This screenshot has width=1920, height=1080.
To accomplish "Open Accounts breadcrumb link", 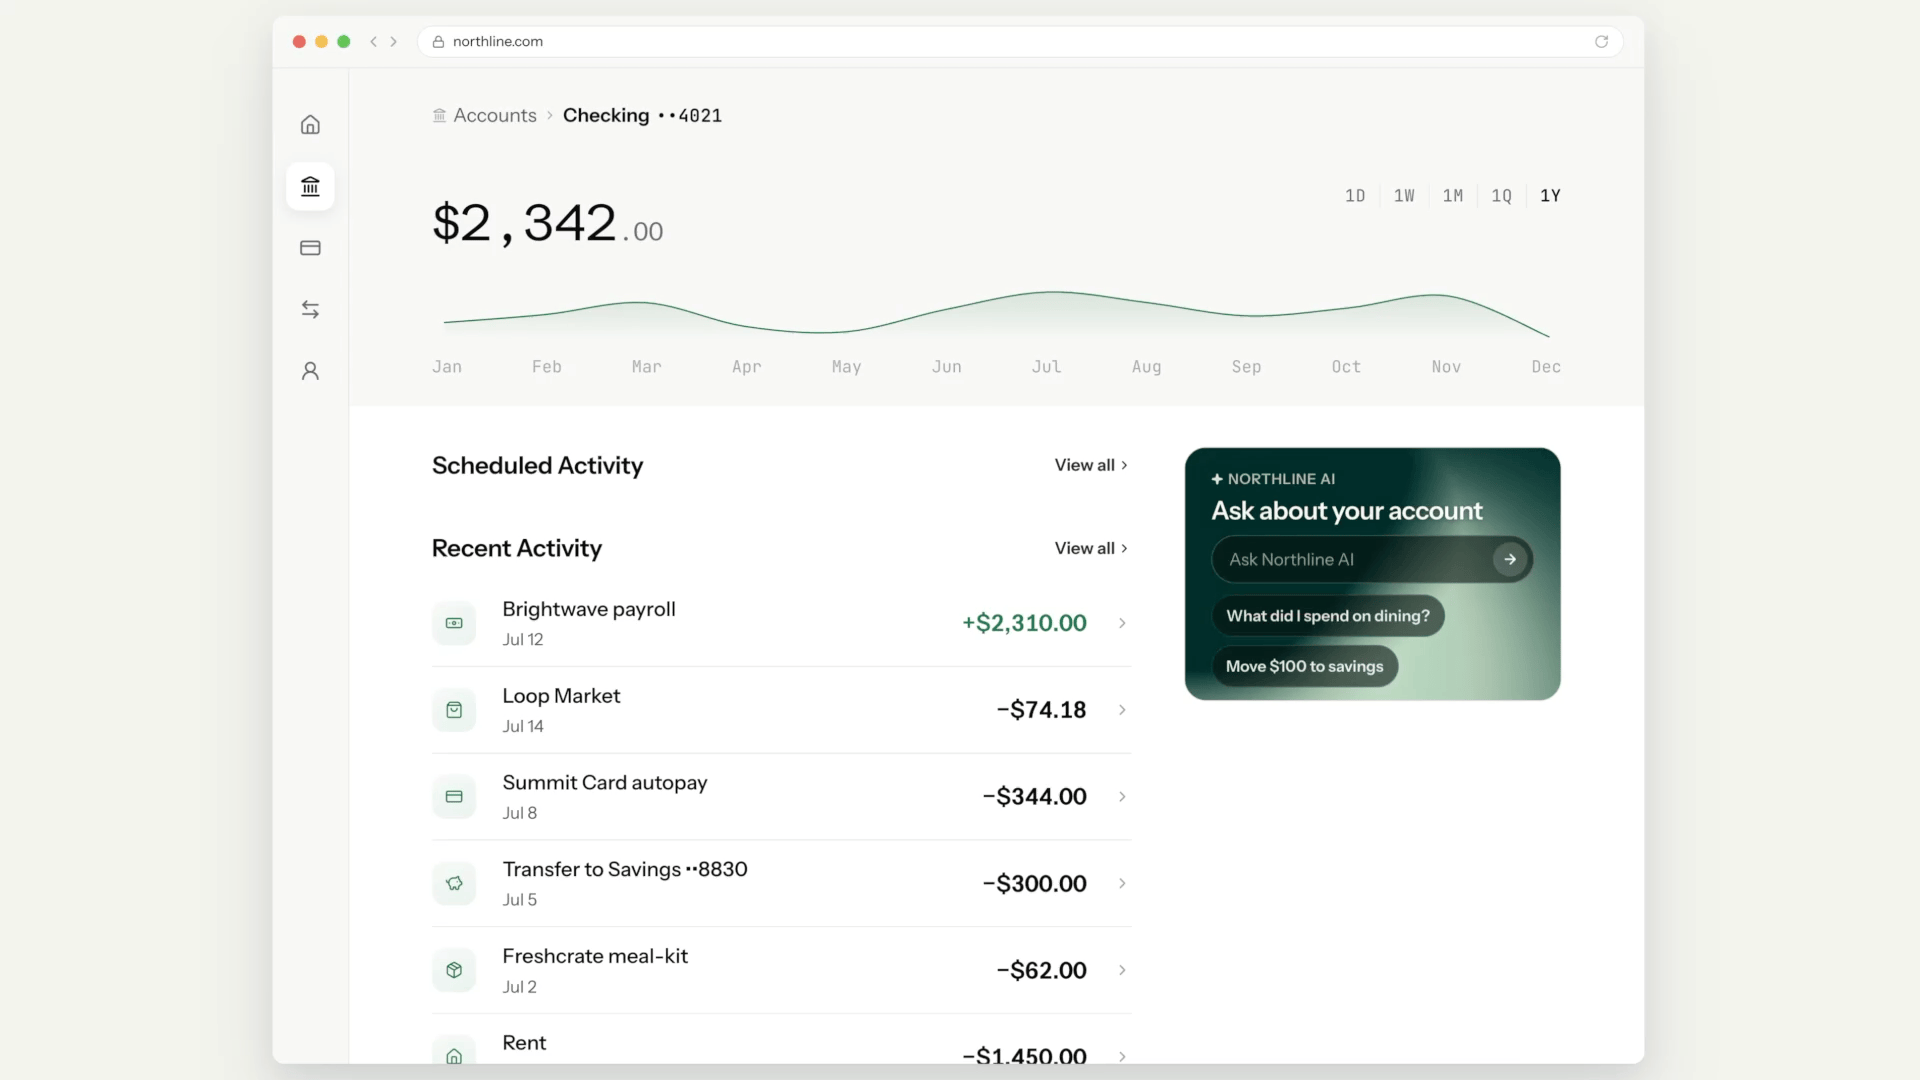I will (x=495, y=115).
